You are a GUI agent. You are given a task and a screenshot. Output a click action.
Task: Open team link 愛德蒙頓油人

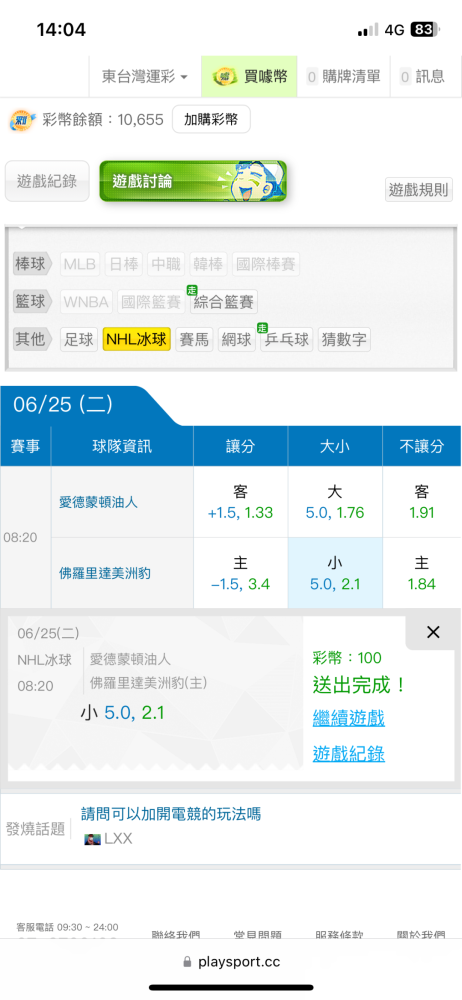coord(98,502)
